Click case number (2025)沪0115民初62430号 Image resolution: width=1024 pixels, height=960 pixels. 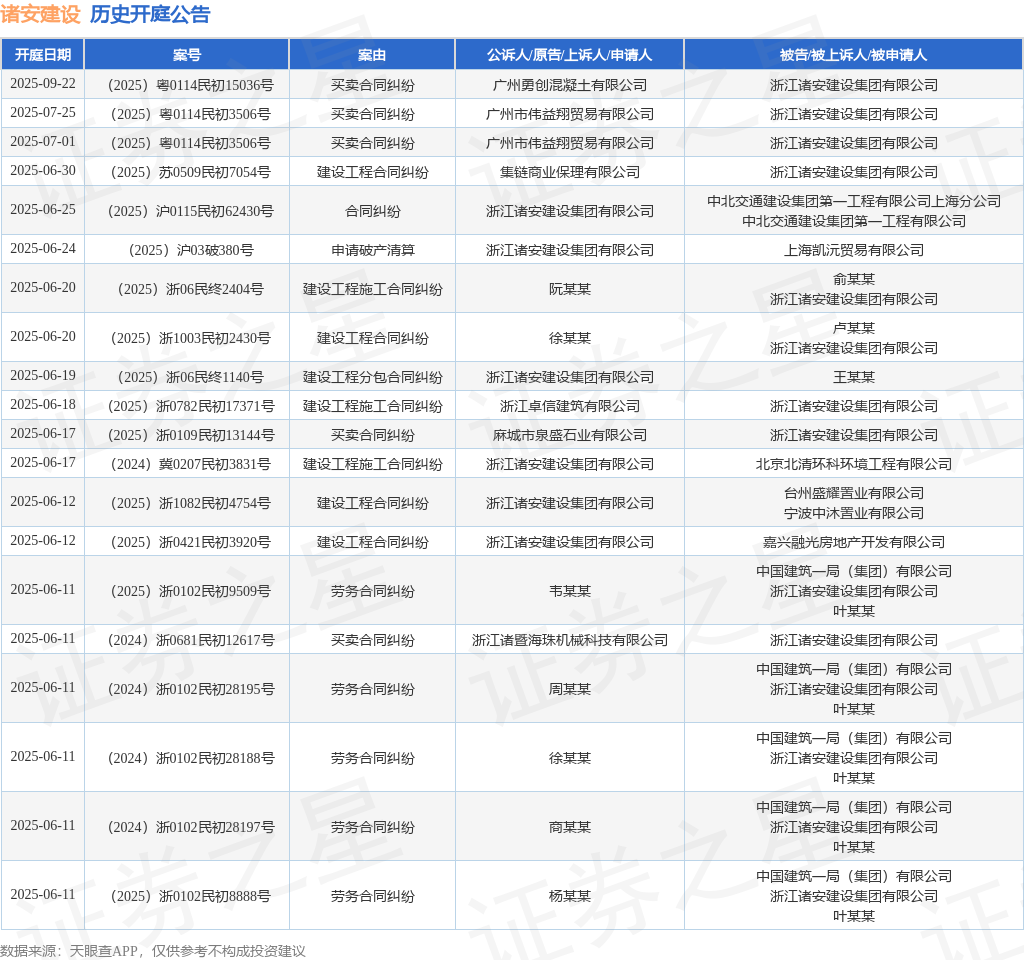pos(190,211)
